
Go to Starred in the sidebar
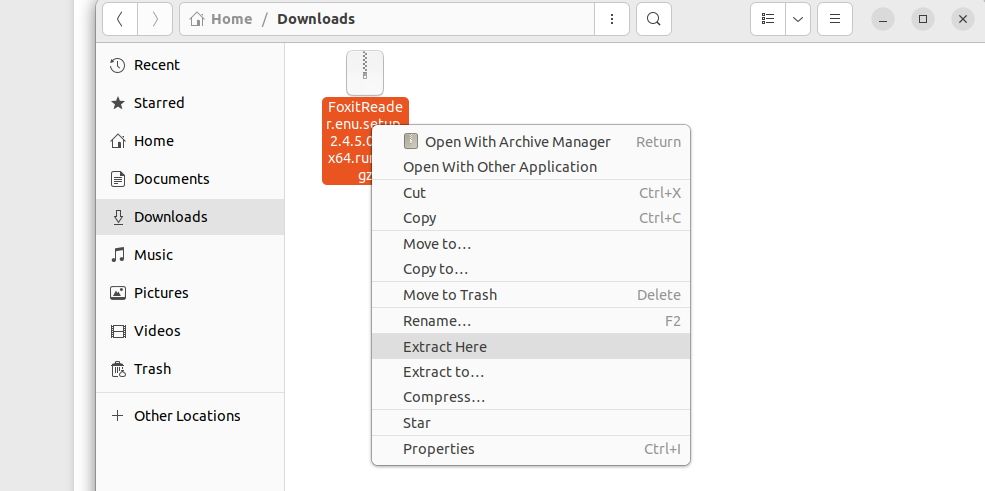(x=159, y=103)
